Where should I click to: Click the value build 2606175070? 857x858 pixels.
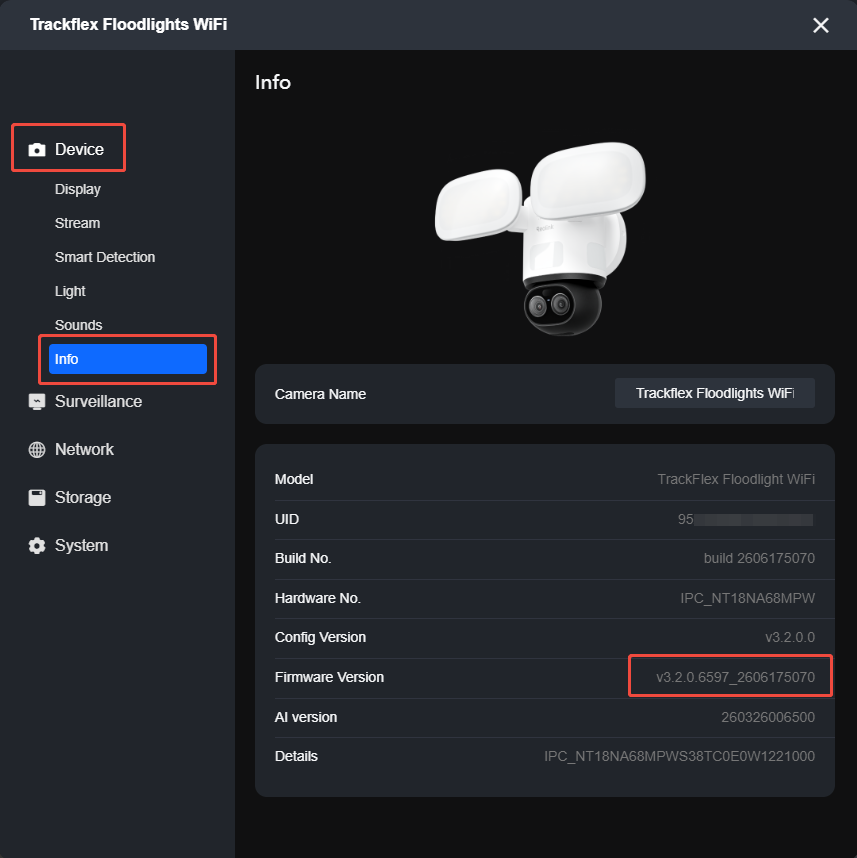[759, 559]
